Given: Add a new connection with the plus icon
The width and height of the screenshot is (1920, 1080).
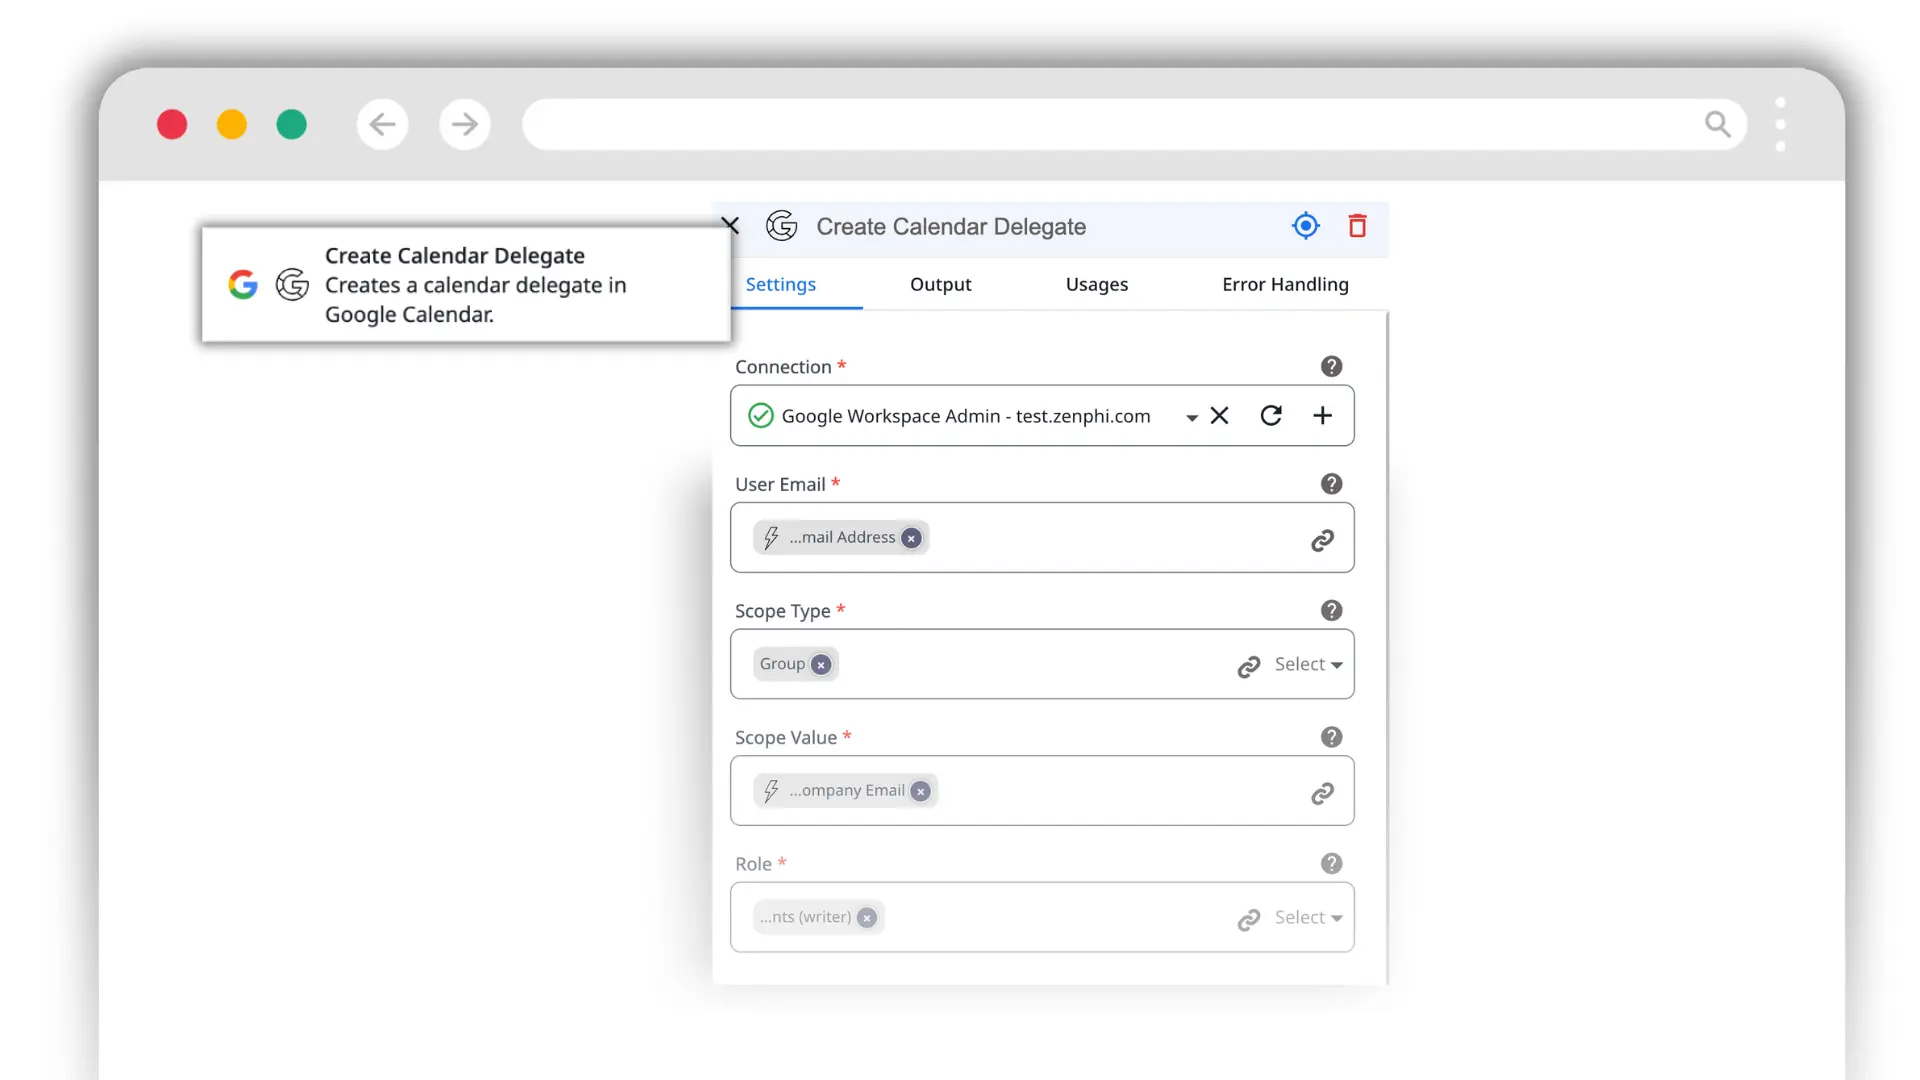Looking at the screenshot, I should 1322,415.
